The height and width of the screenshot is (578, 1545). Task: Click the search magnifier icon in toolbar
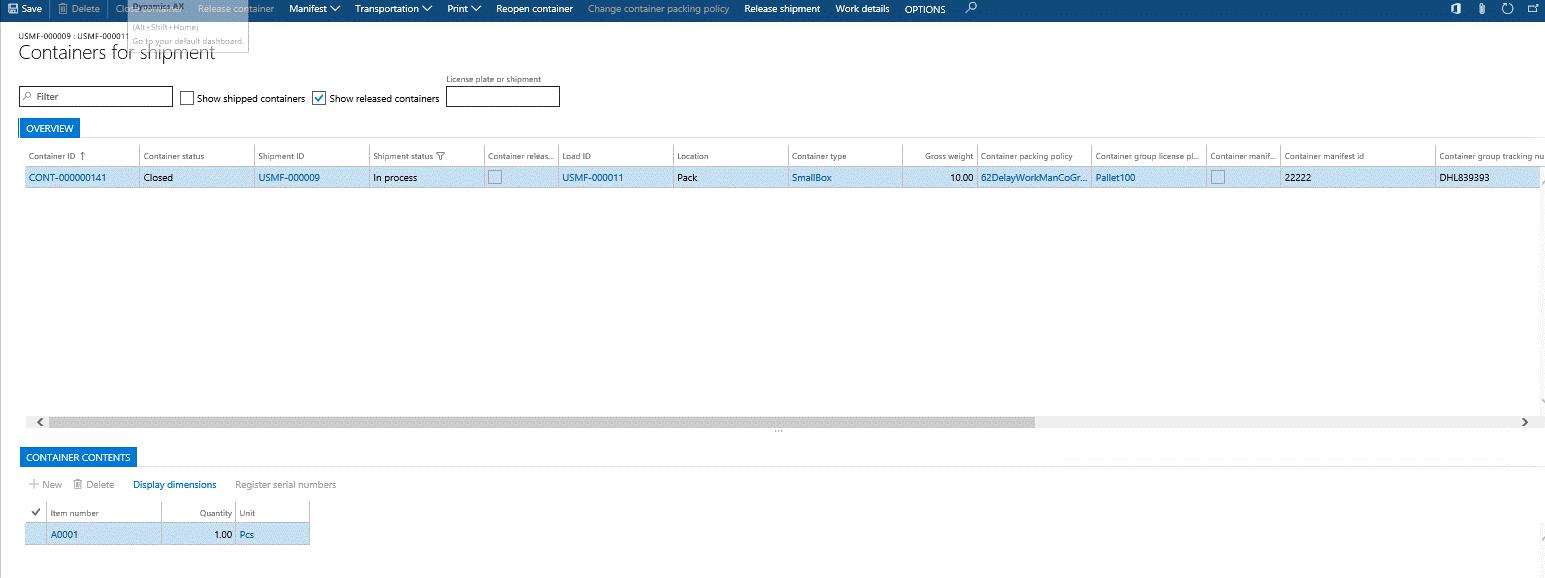pos(971,8)
